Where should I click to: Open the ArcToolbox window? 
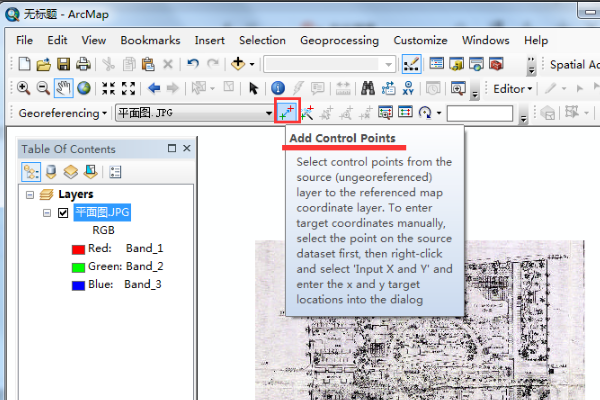coord(496,64)
